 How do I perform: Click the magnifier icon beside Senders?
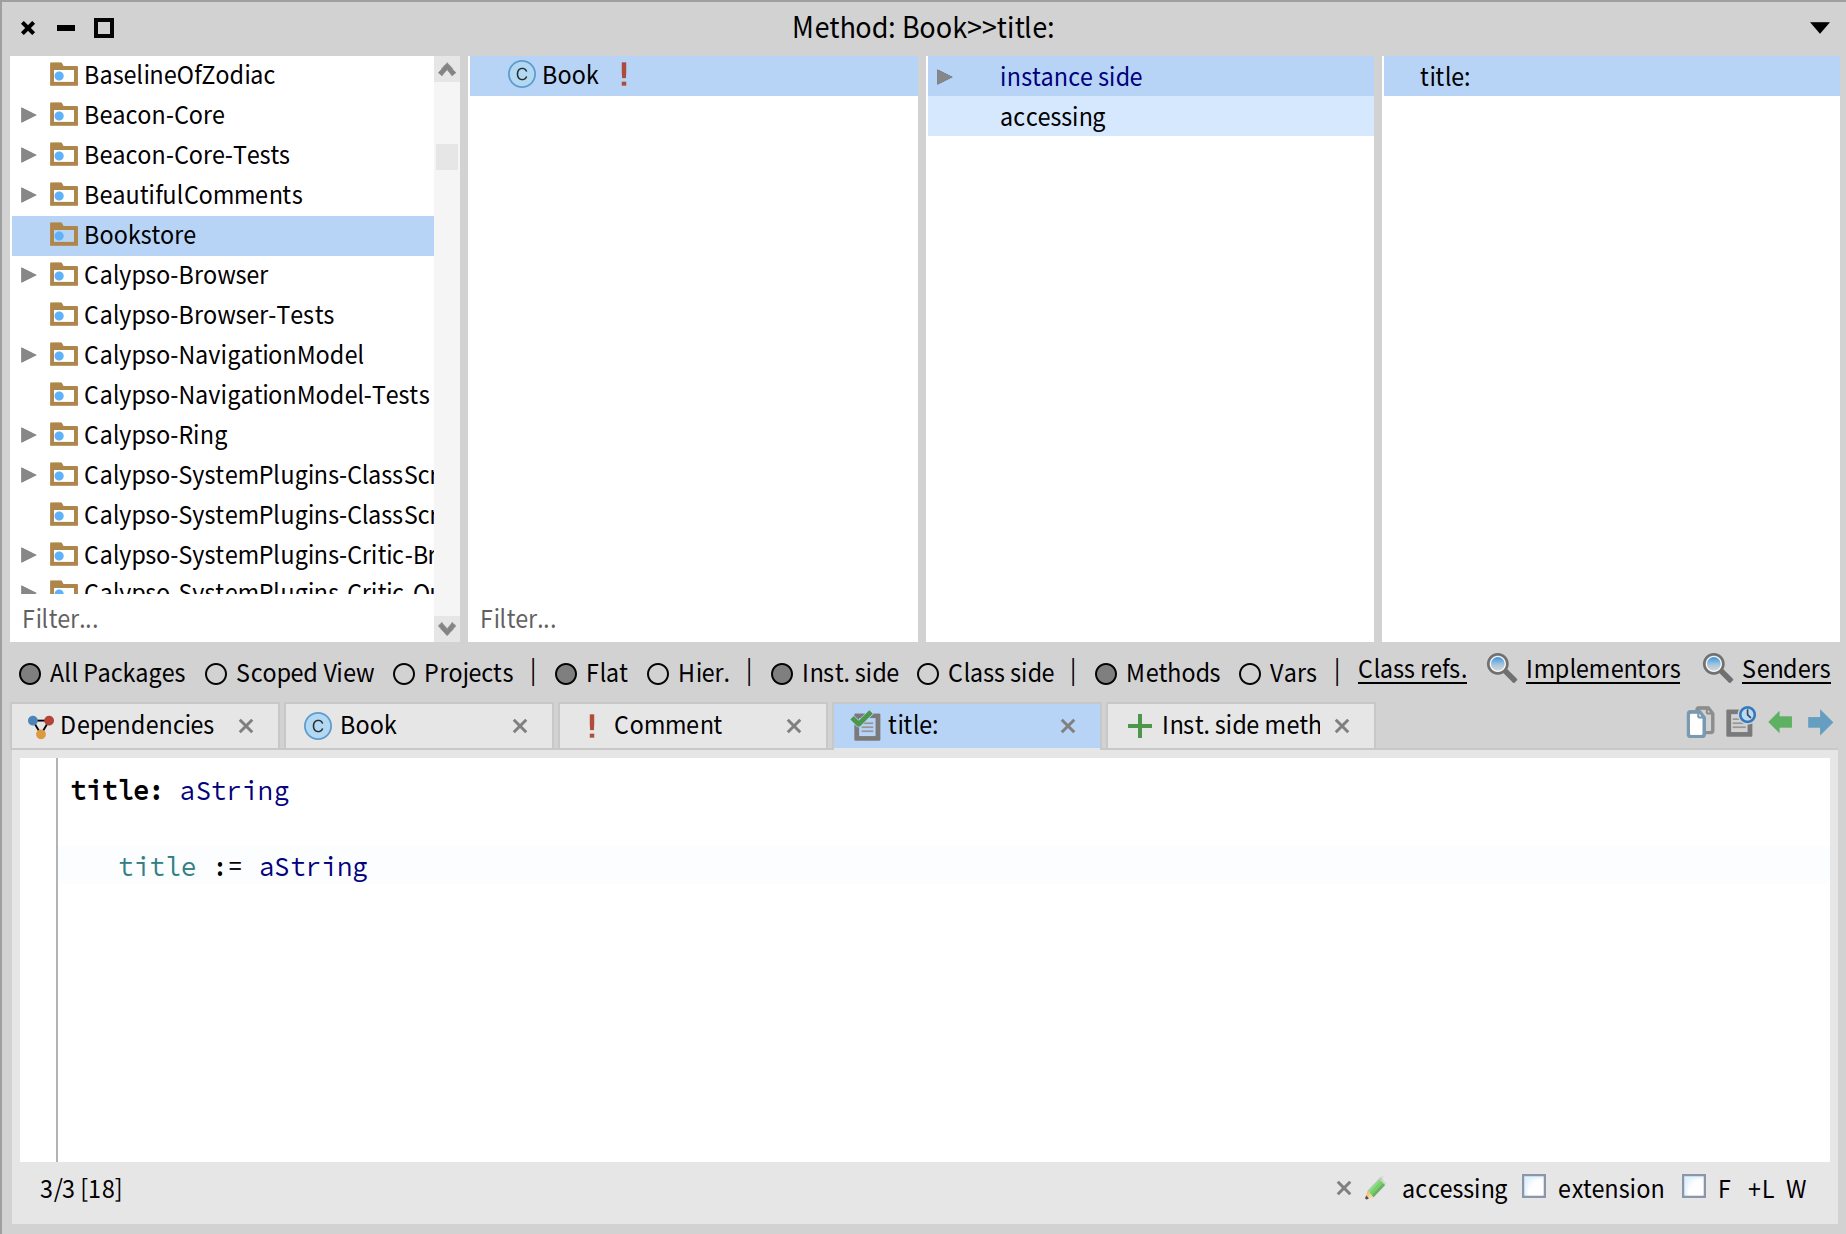[x=1717, y=668]
